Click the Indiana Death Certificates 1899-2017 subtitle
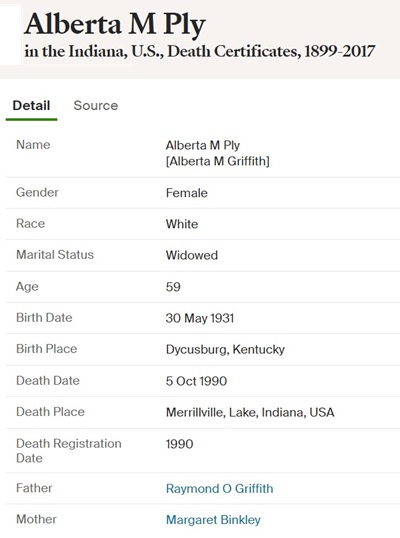The width and height of the screenshot is (400, 538). click(200, 51)
